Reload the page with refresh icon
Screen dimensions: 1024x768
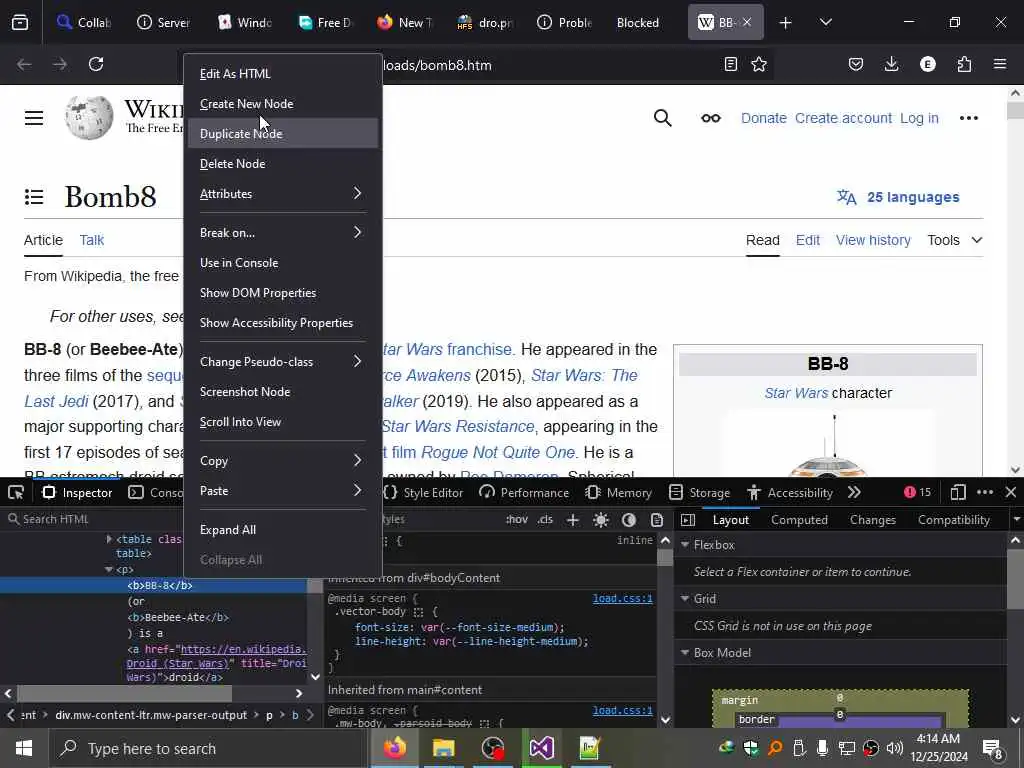click(96, 64)
